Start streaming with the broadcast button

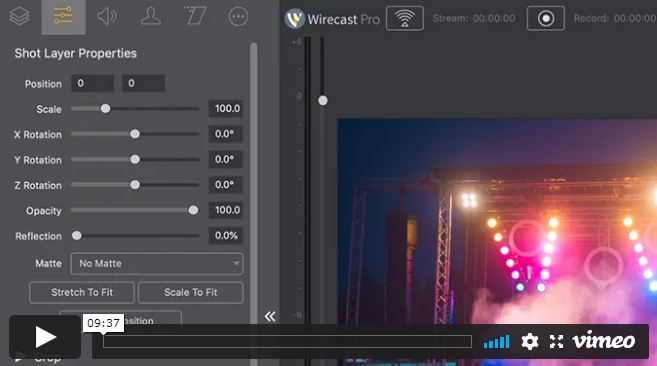[x=405, y=18]
